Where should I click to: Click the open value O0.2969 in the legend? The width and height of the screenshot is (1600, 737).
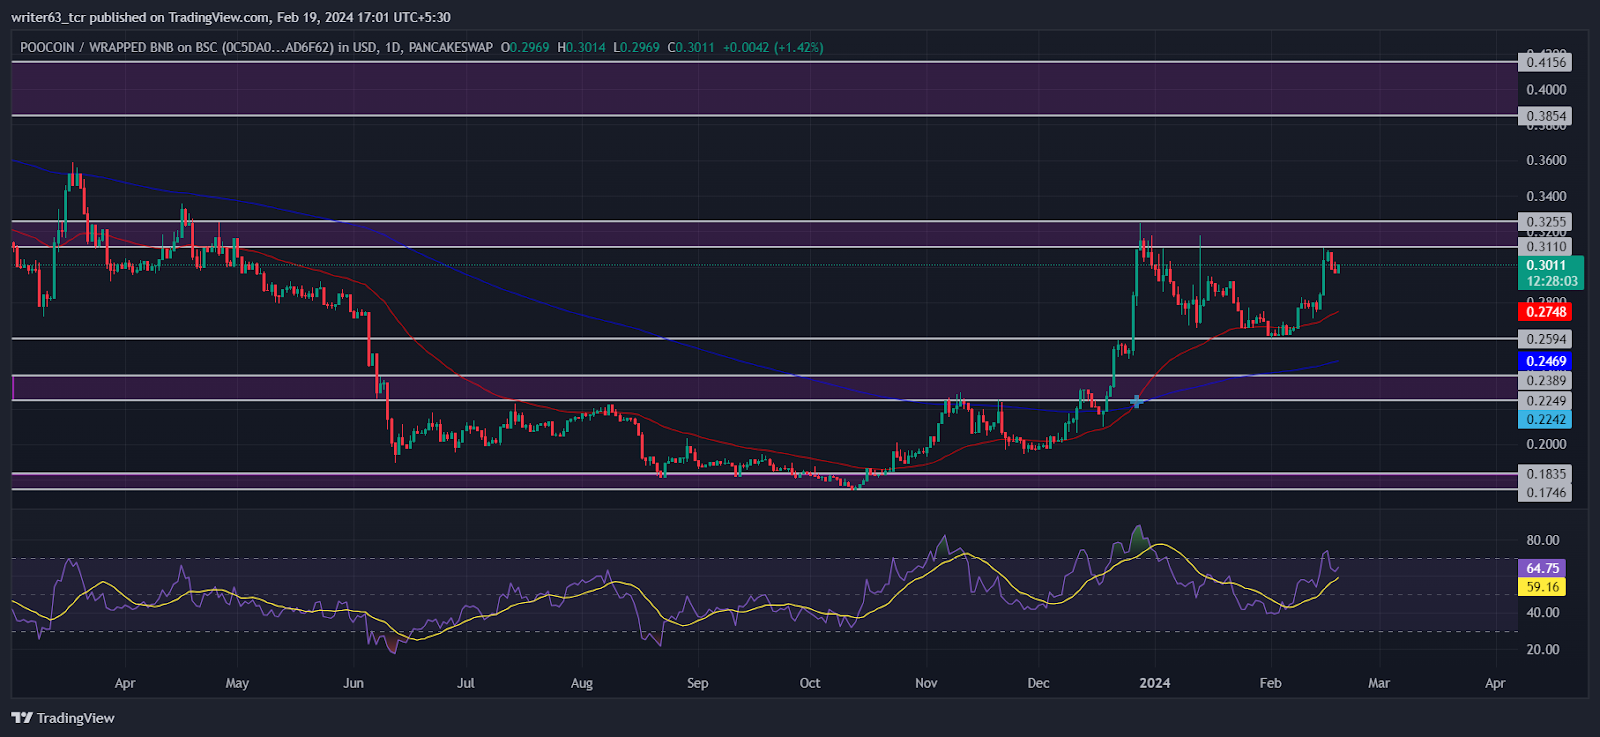tap(525, 47)
